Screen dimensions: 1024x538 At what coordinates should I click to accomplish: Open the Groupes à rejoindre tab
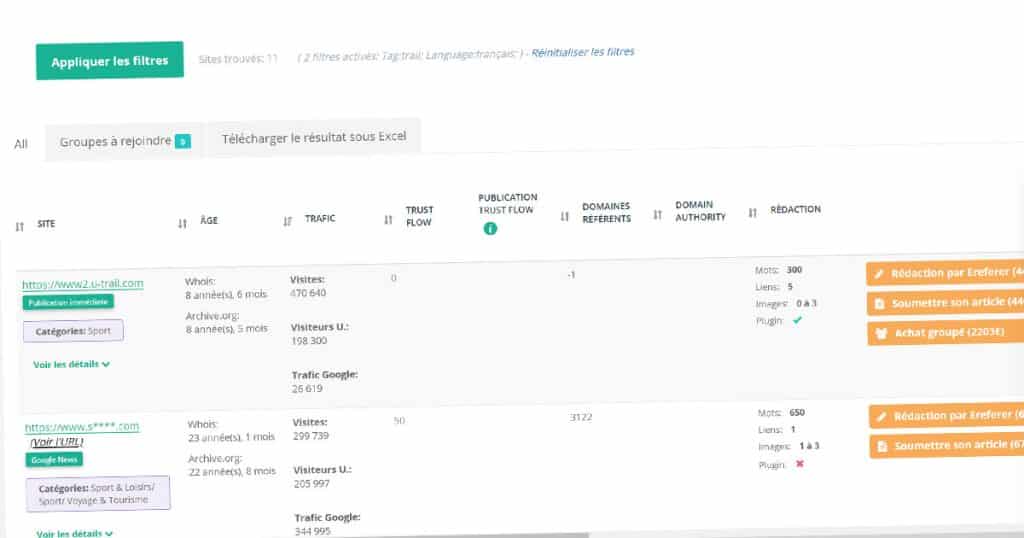click(124, 141)
